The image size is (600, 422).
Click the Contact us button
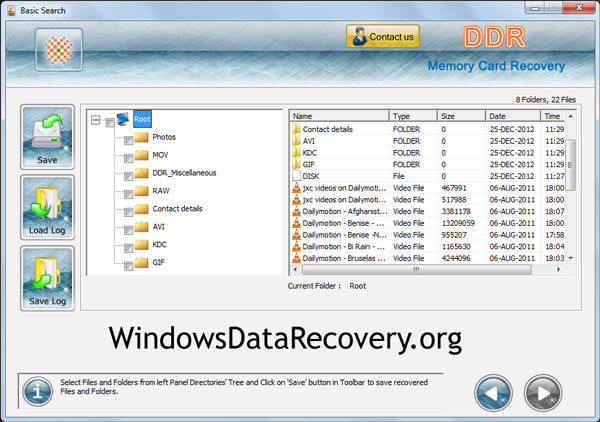pyautogui.click(x=383, y=37)
